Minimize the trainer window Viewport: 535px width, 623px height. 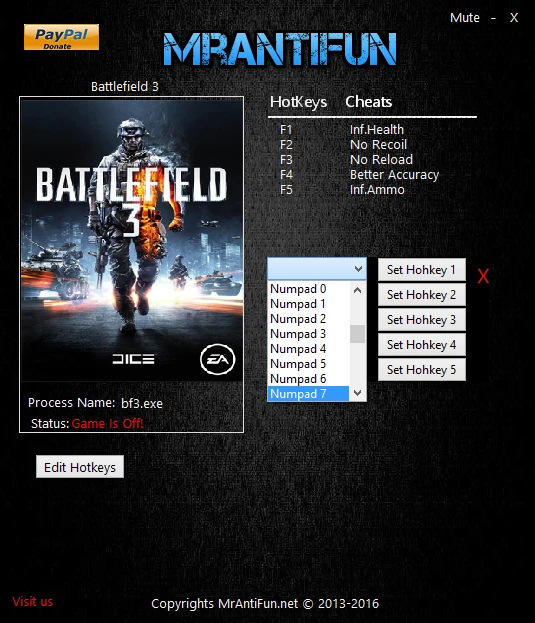tap(493, 18)
